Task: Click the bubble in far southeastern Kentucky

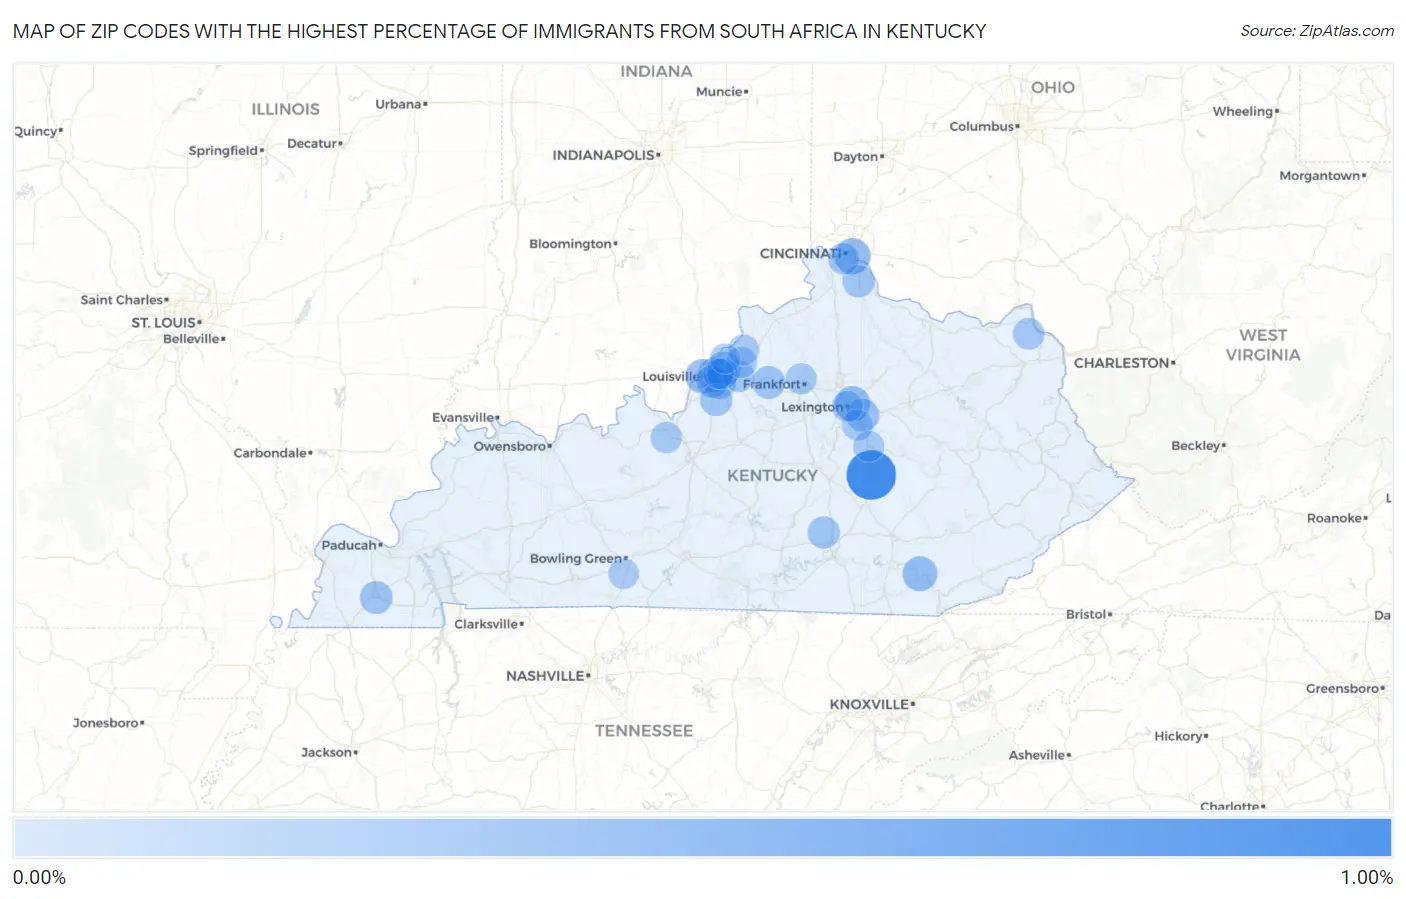Action: tap(920, 574)
